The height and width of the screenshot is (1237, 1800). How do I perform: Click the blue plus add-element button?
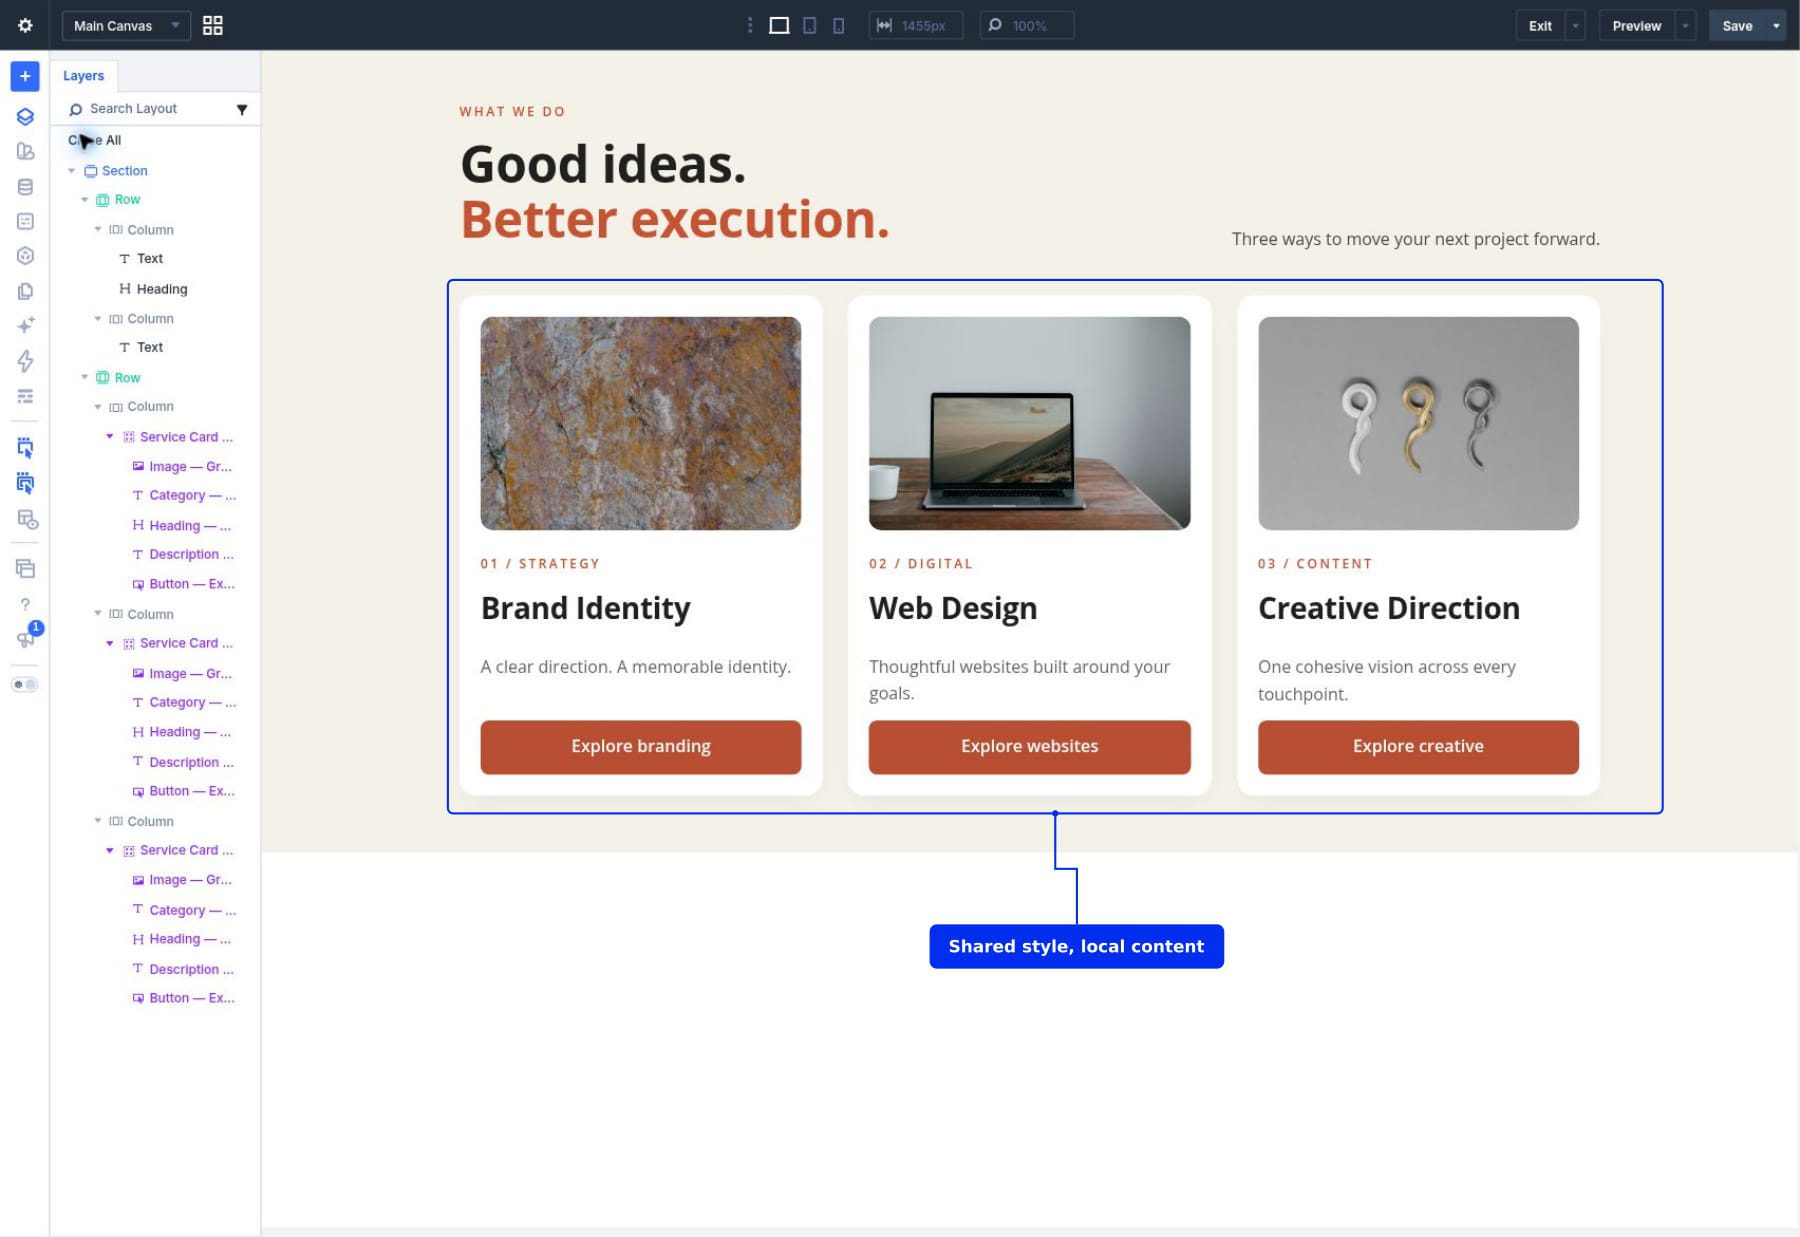(x=25, y=76)
